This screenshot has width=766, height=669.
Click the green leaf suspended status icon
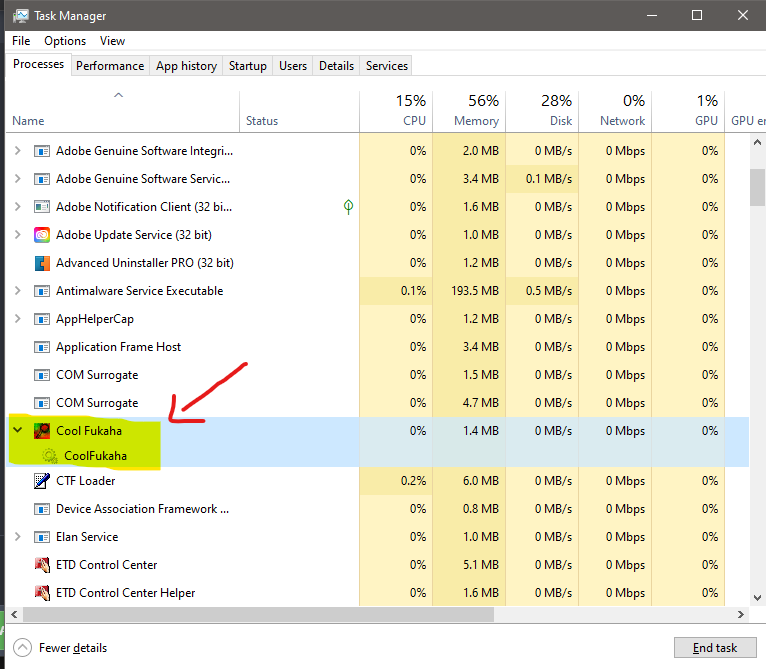click(348, 207)
